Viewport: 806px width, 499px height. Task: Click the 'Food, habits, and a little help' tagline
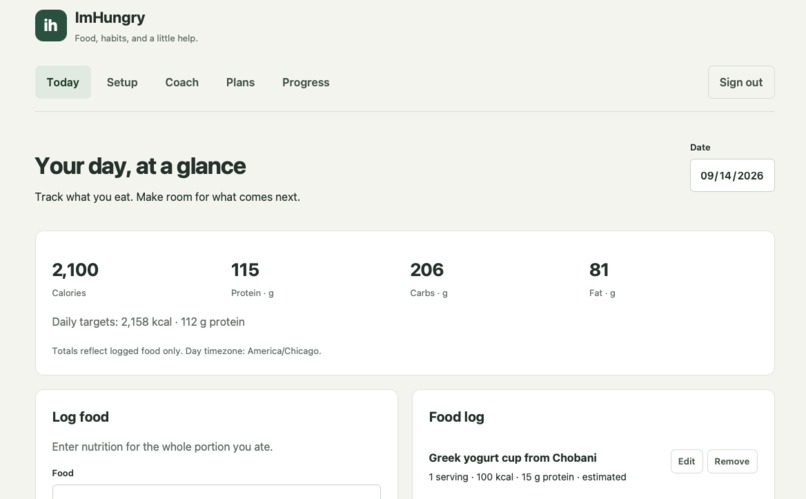tap(136, 38)
